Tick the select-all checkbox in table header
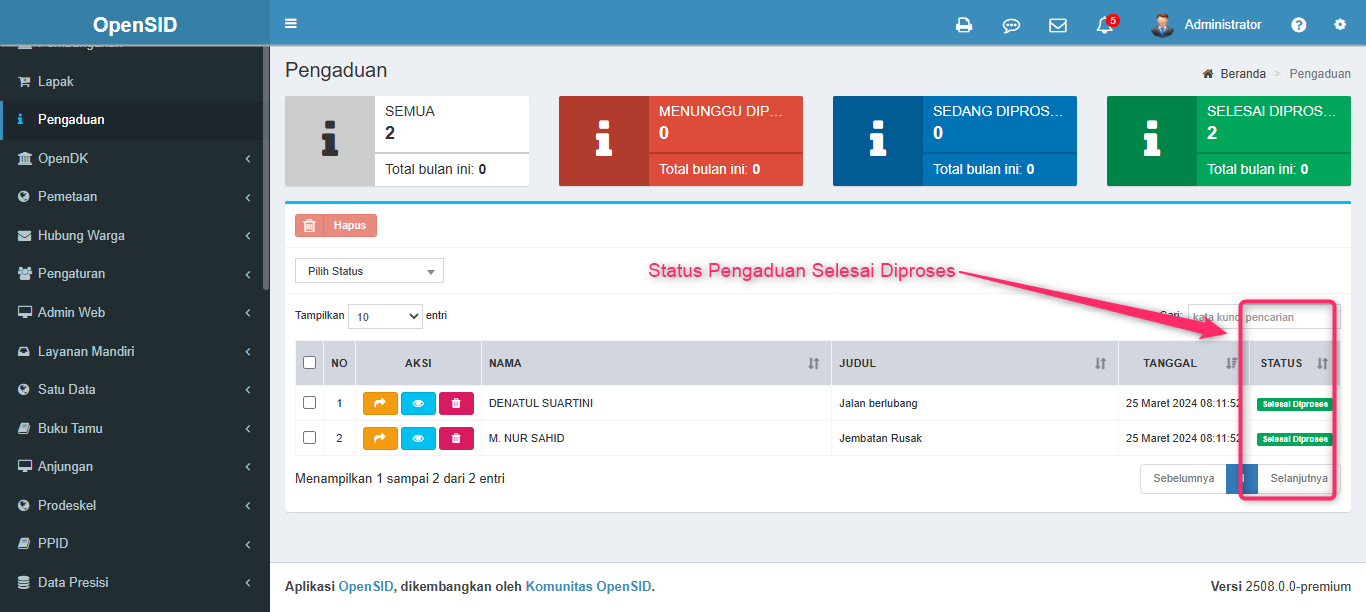This screenshot has width=1366, height=612. click(x=310, y=363)
